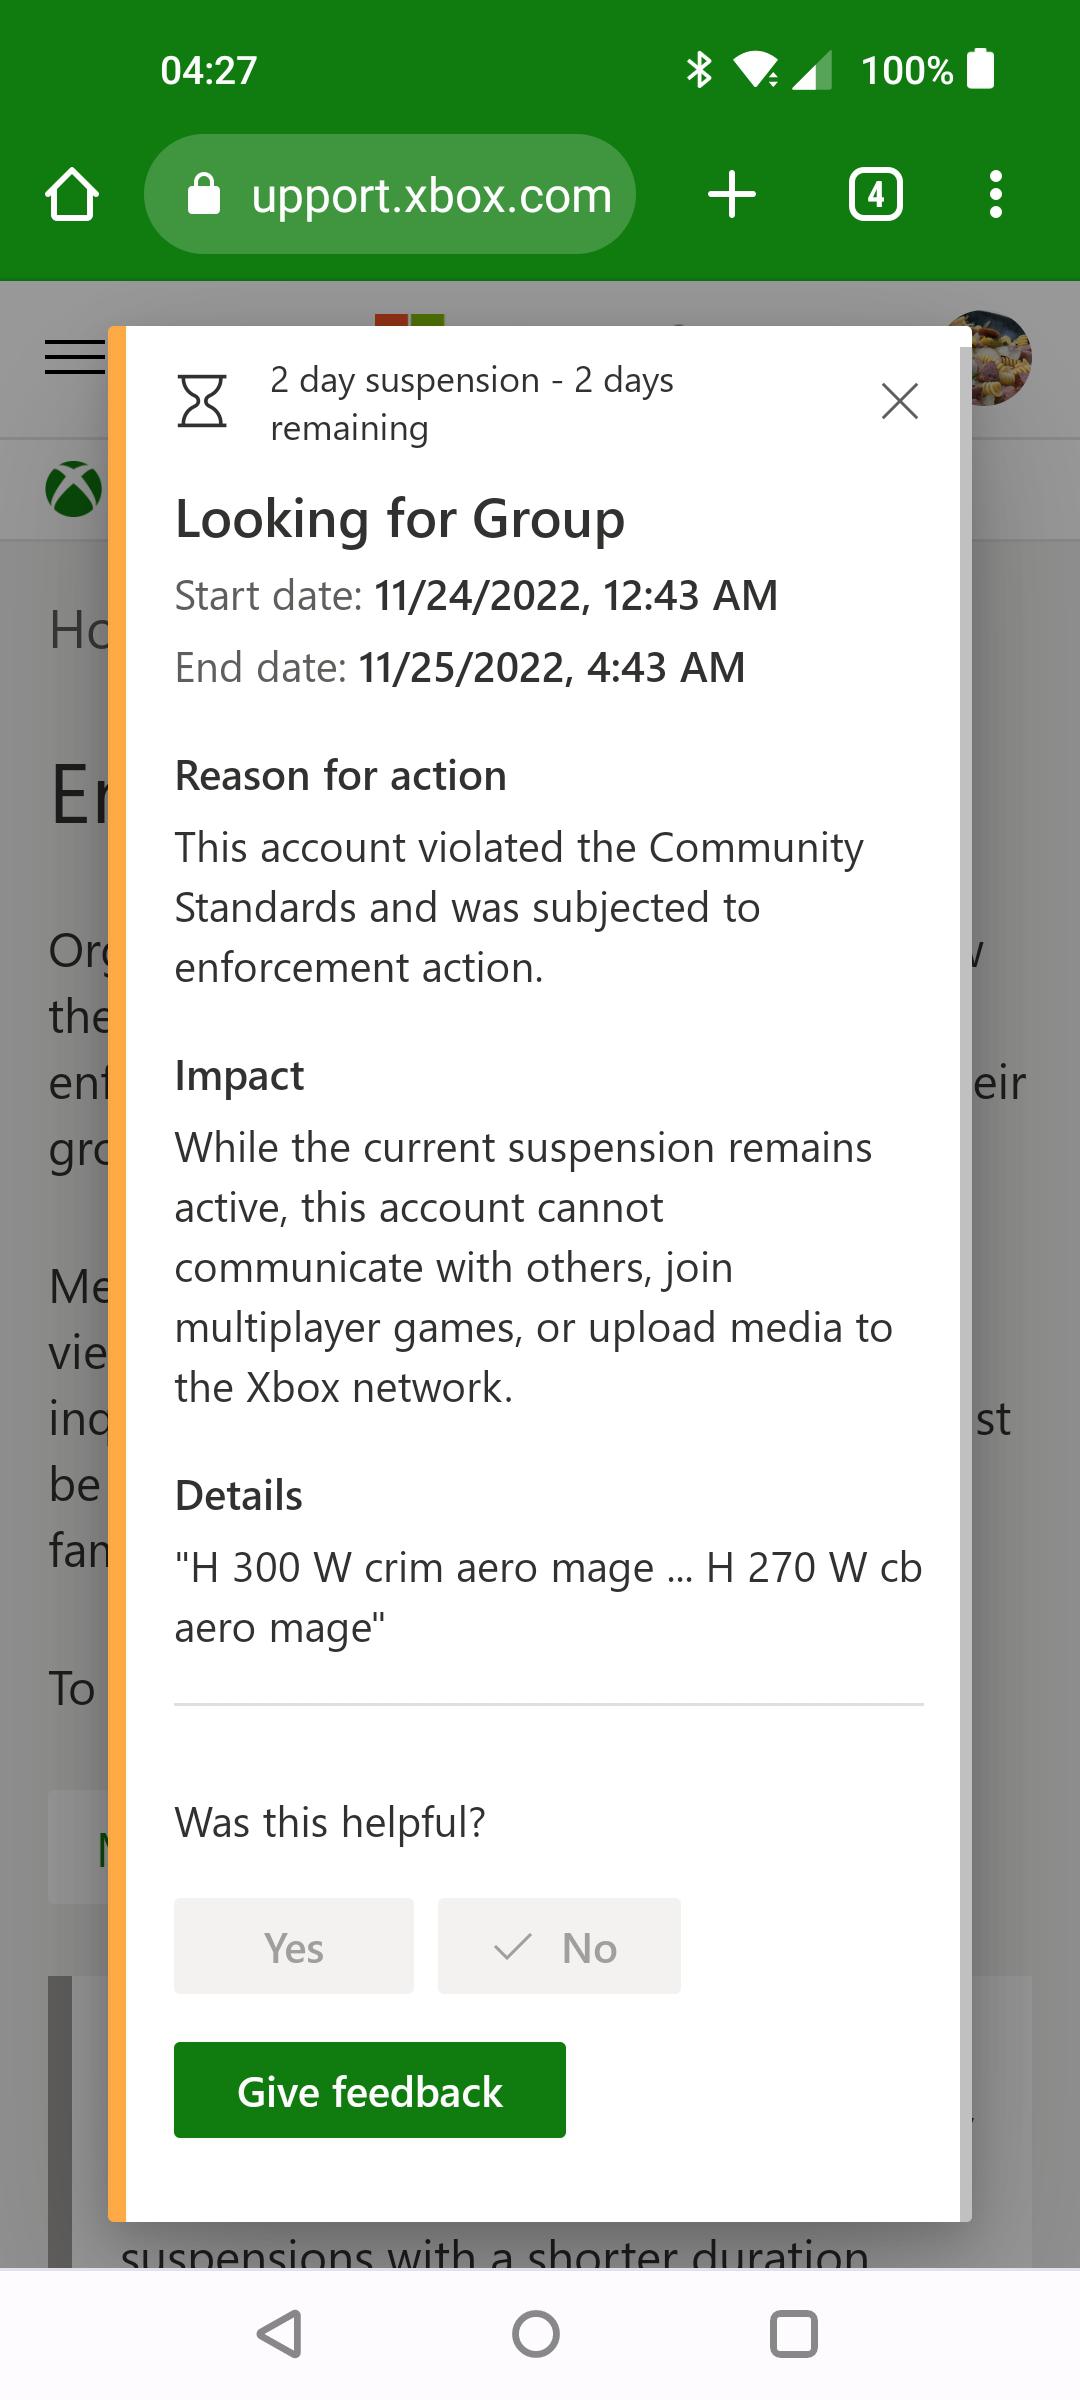Viewport: 1080px width, 2400px height.
Task: Open the site navigation hamburger menu
Action: point(73,357)
